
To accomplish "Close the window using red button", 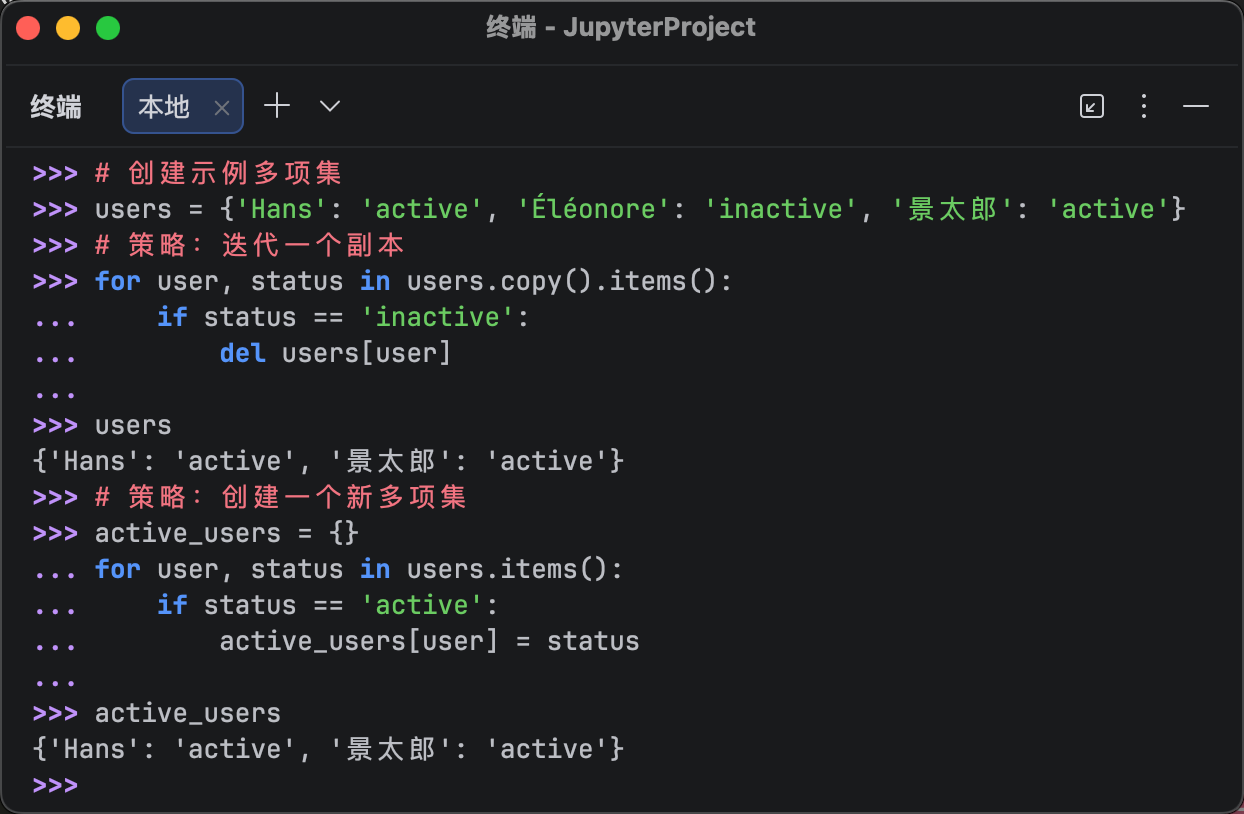I will [x=28, y=28].
